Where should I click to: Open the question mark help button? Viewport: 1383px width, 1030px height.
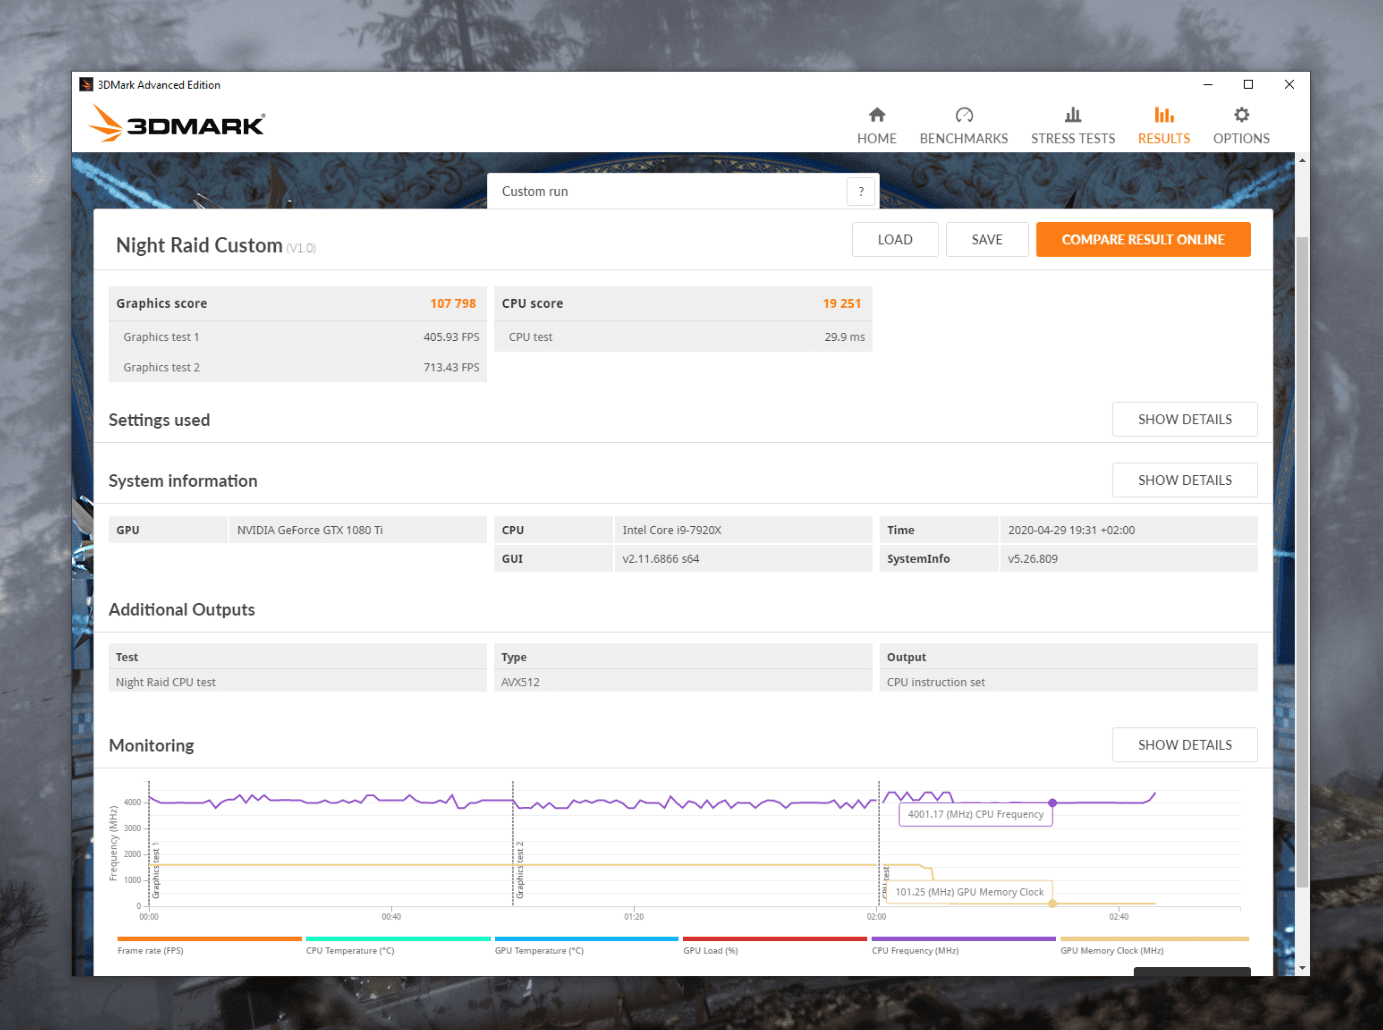point(861,191)
